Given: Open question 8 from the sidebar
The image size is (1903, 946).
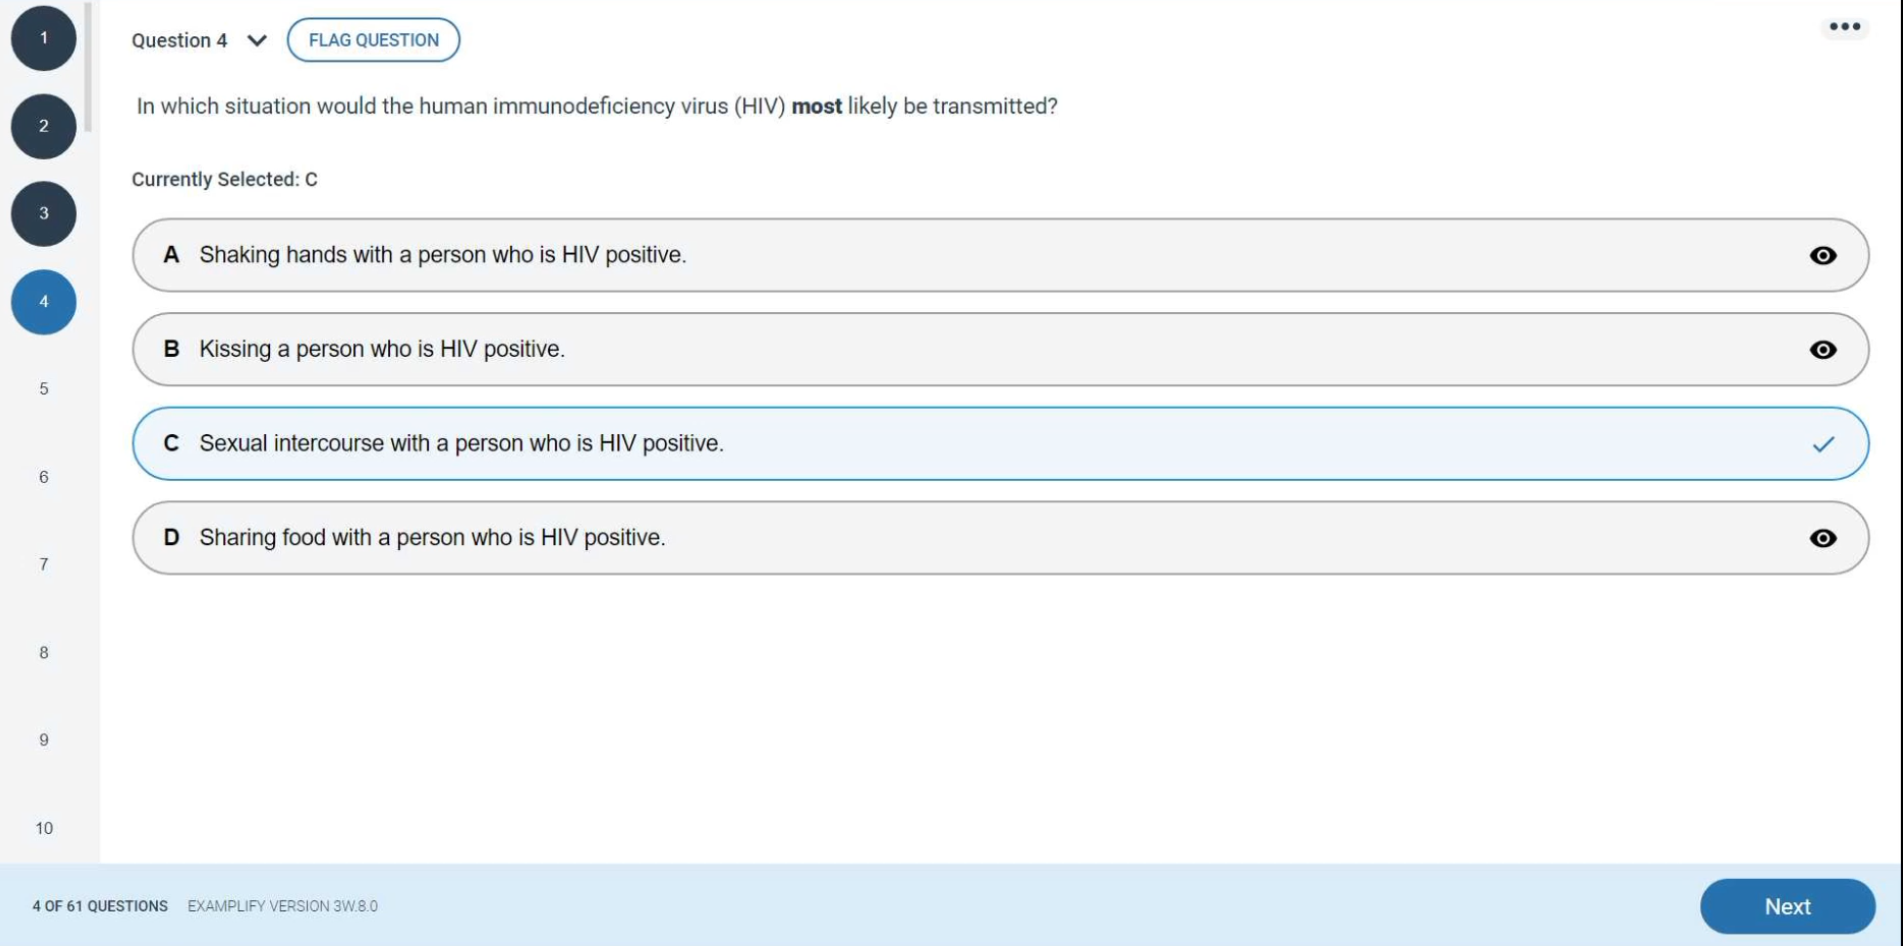Looking at the screenshot, I should [43, 653].
